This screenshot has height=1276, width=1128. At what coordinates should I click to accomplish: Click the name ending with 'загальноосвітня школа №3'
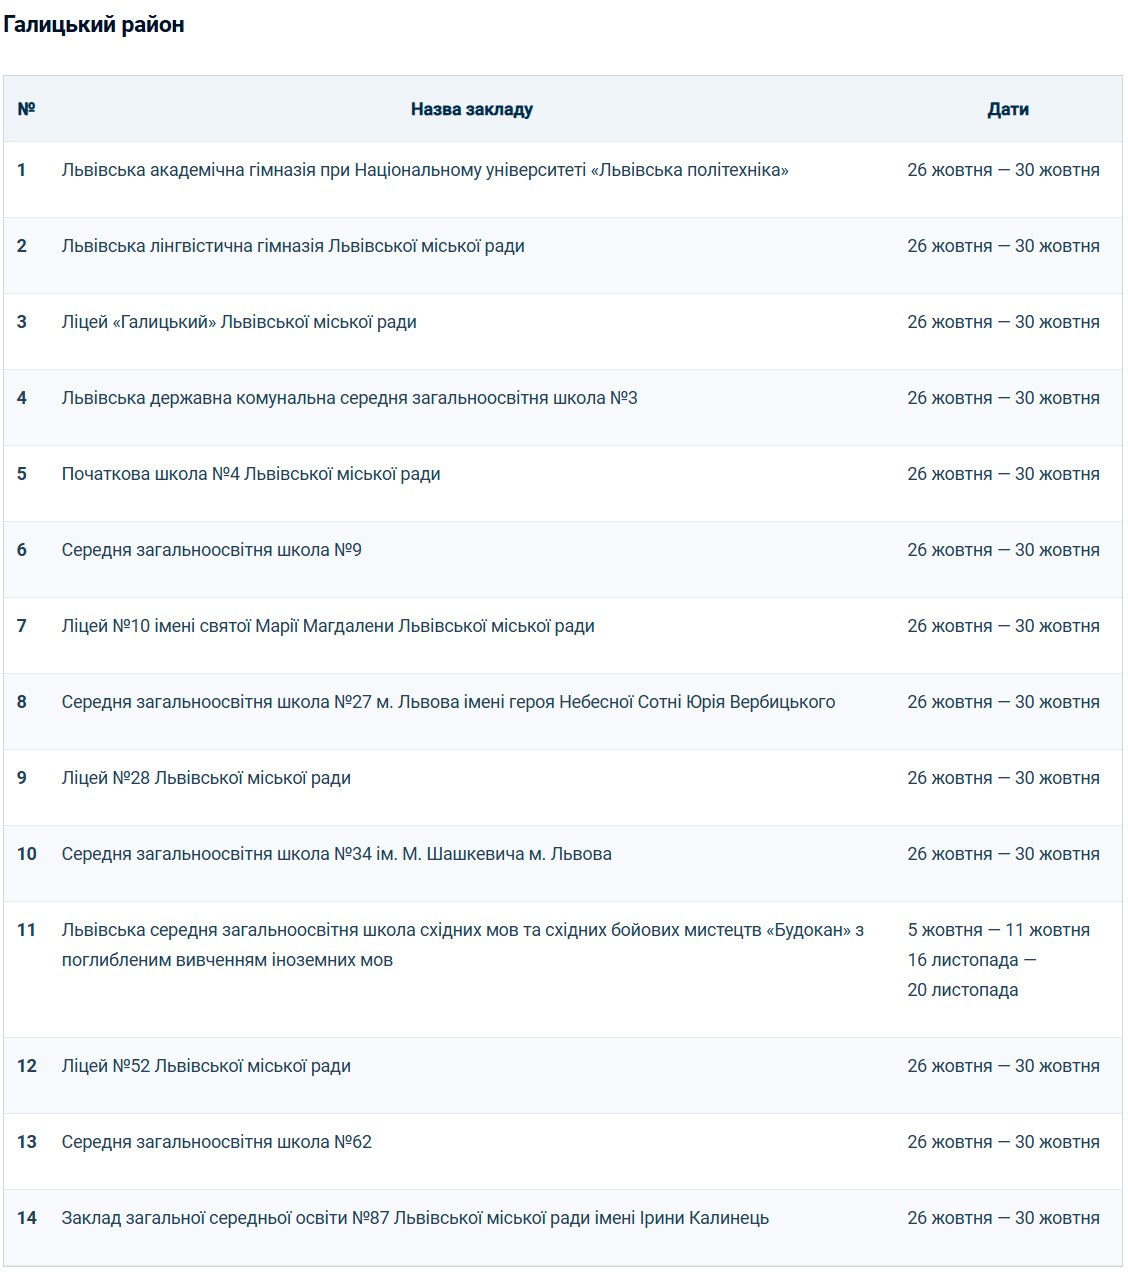[x=350, y=398]
